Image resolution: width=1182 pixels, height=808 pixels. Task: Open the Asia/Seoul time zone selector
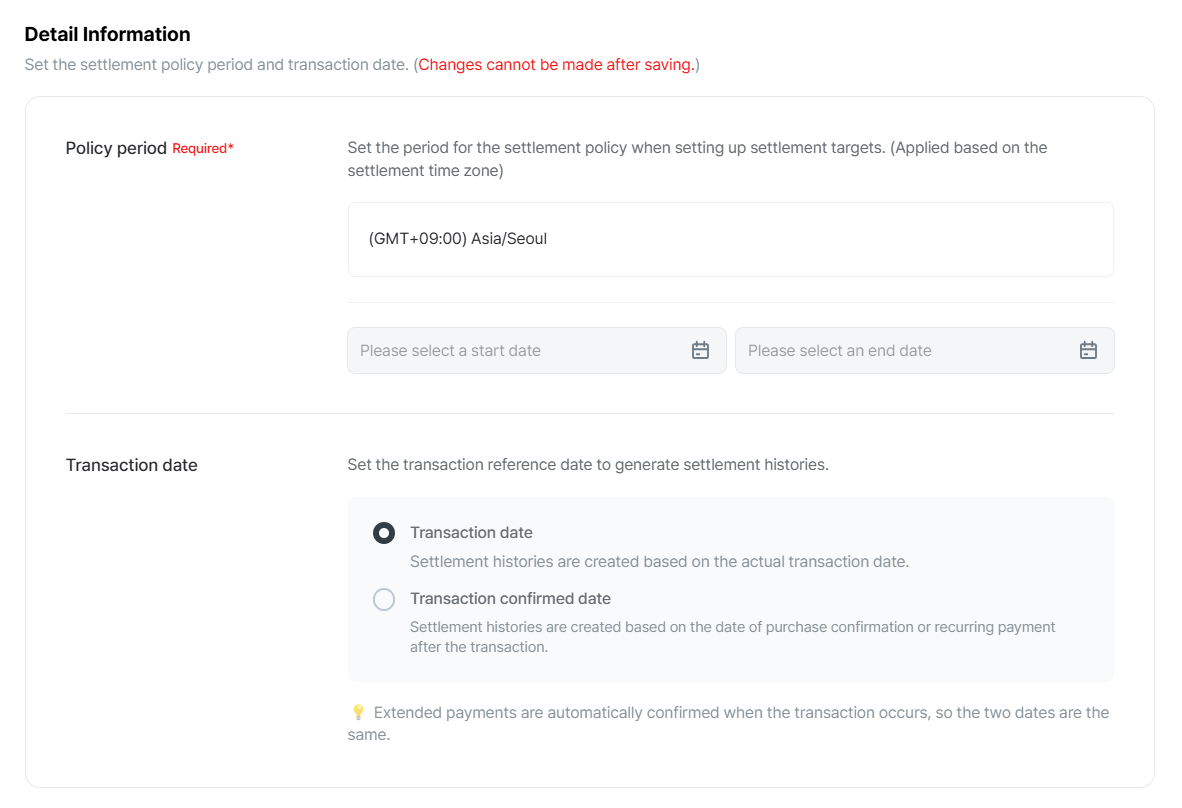coord(730,239)
